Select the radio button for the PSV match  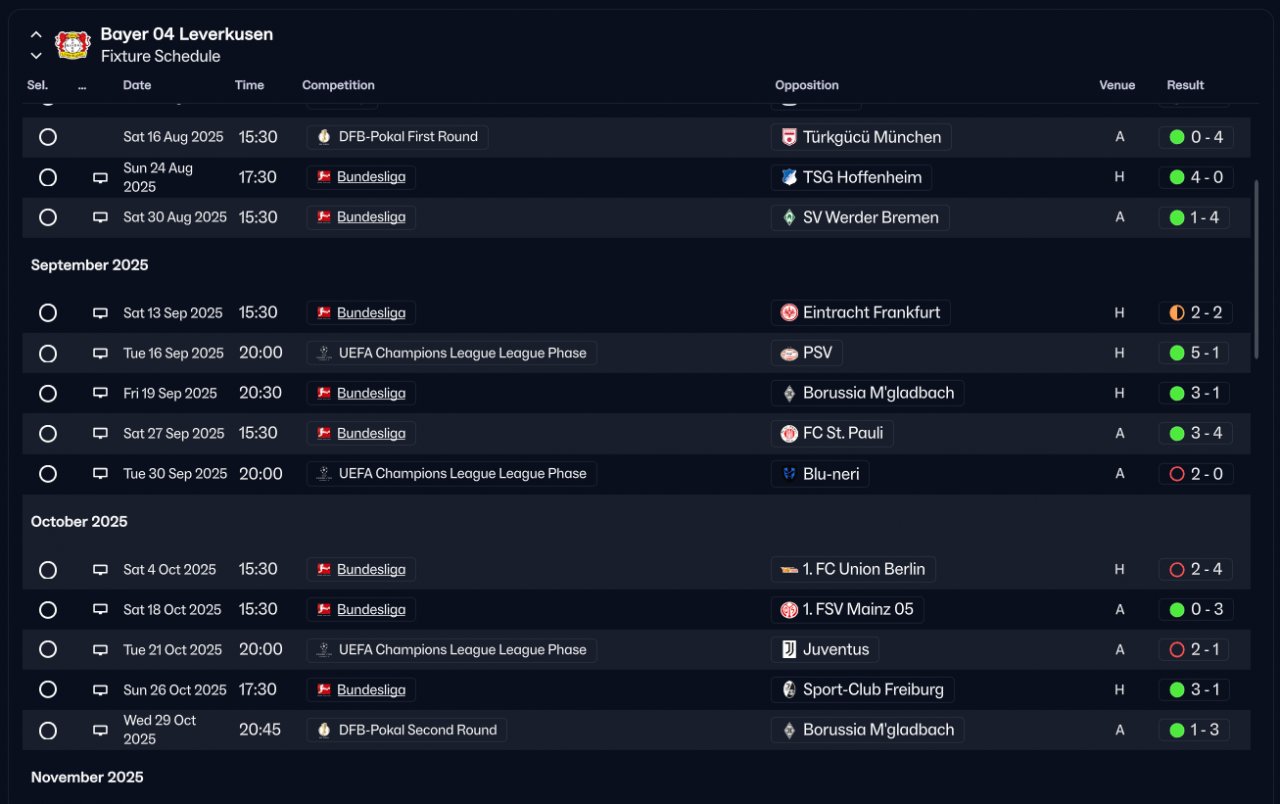(x=48, y=353)
